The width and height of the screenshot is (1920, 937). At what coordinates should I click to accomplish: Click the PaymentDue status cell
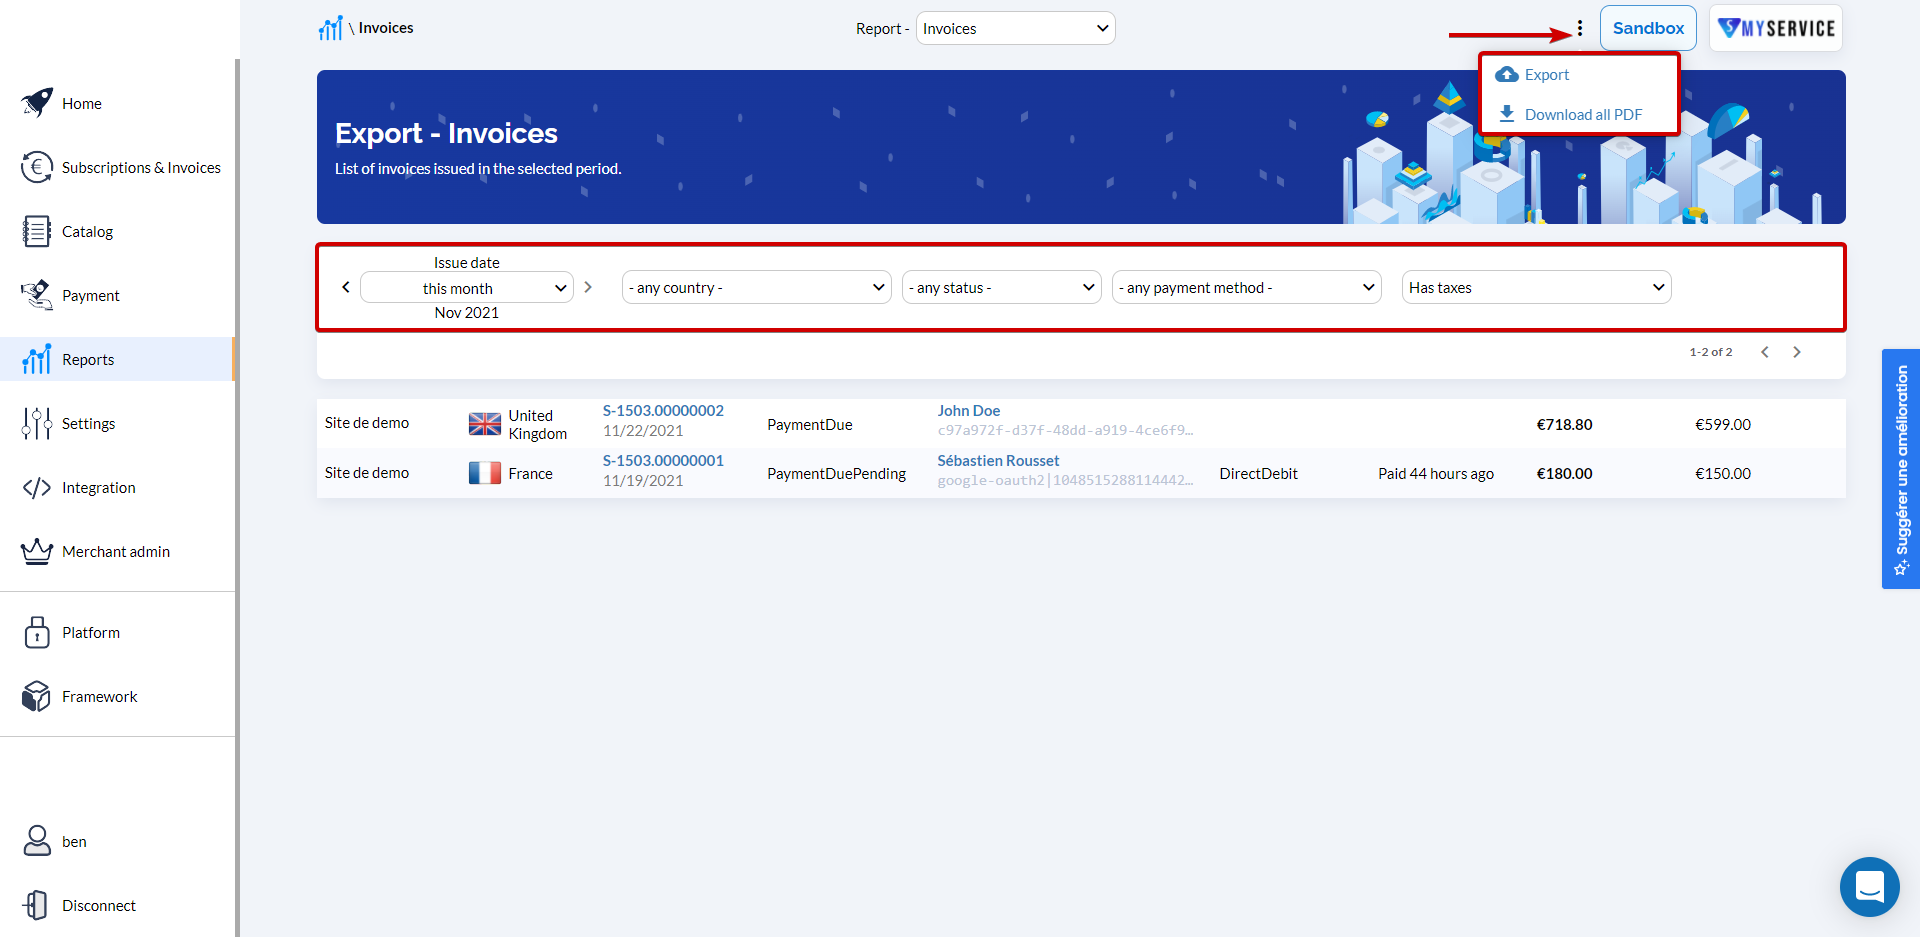click(810, 425)
